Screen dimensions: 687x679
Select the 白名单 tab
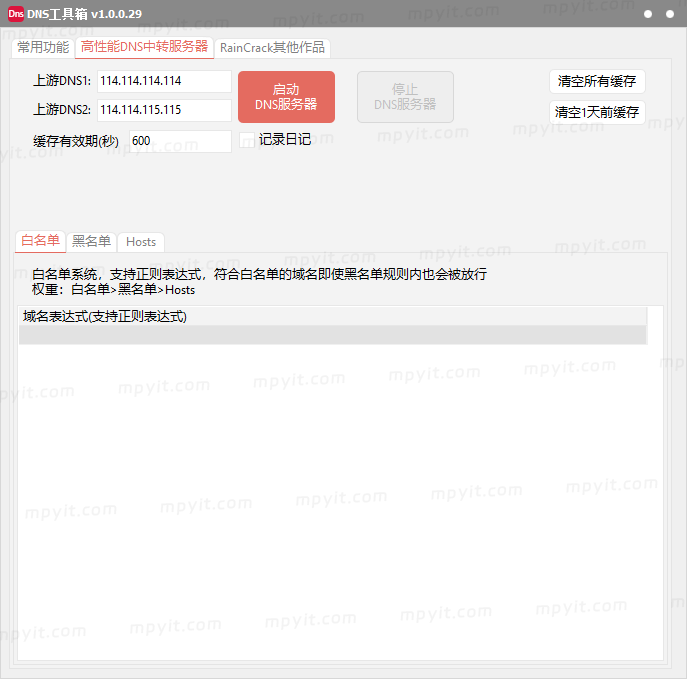coord(40,241)
